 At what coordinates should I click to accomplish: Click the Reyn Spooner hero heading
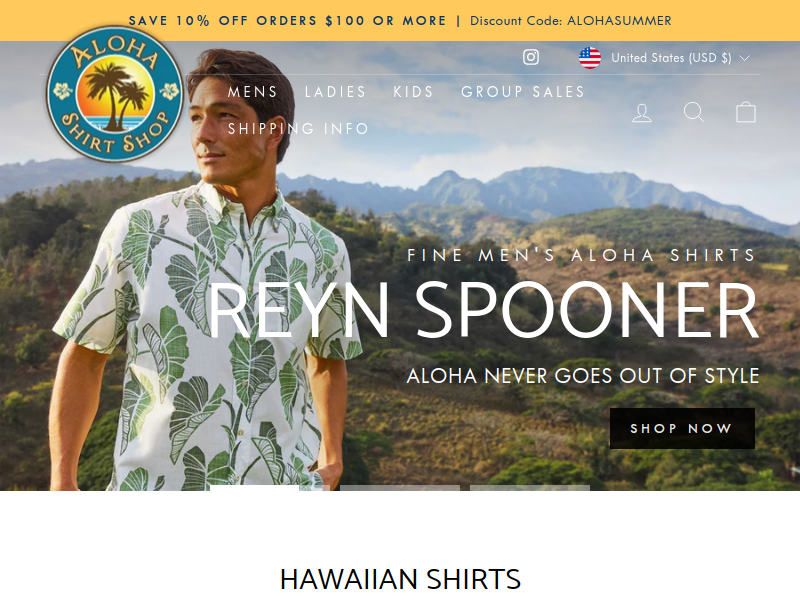[x=483, y=311]
